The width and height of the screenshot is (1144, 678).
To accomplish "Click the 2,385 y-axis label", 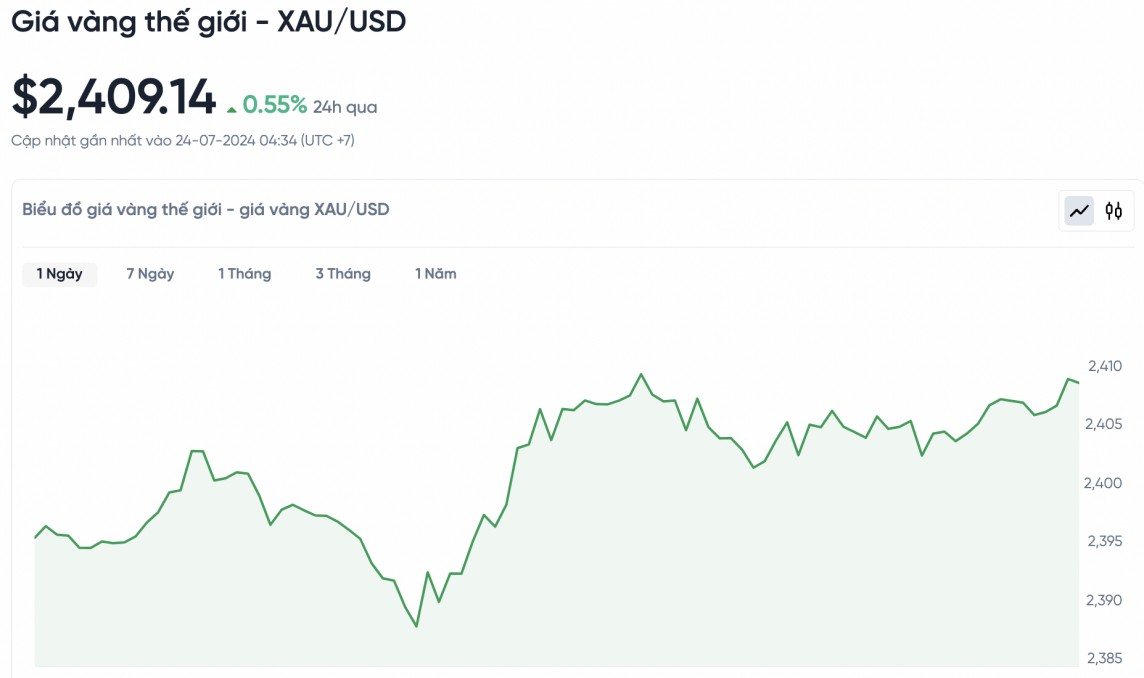I will [x=1104, y=659].
